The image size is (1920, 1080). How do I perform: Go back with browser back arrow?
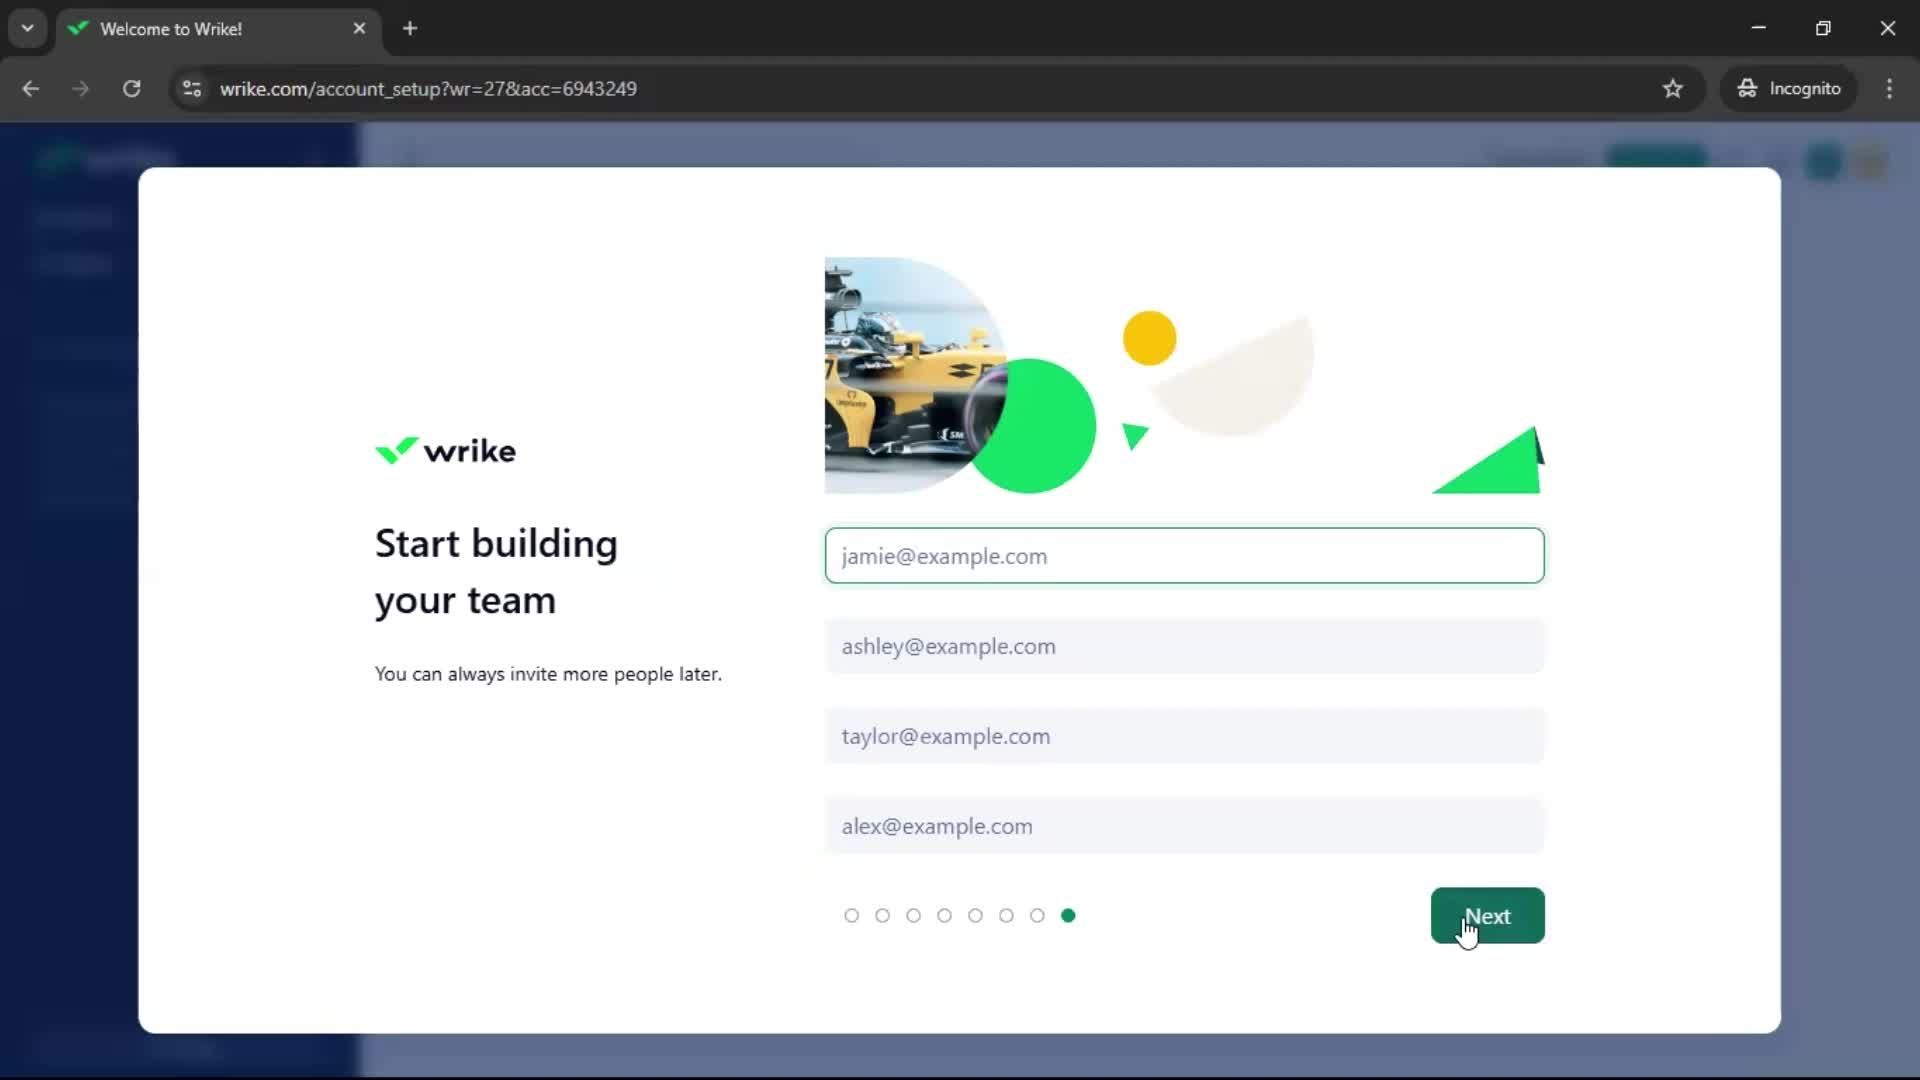(x=31, y=88)
